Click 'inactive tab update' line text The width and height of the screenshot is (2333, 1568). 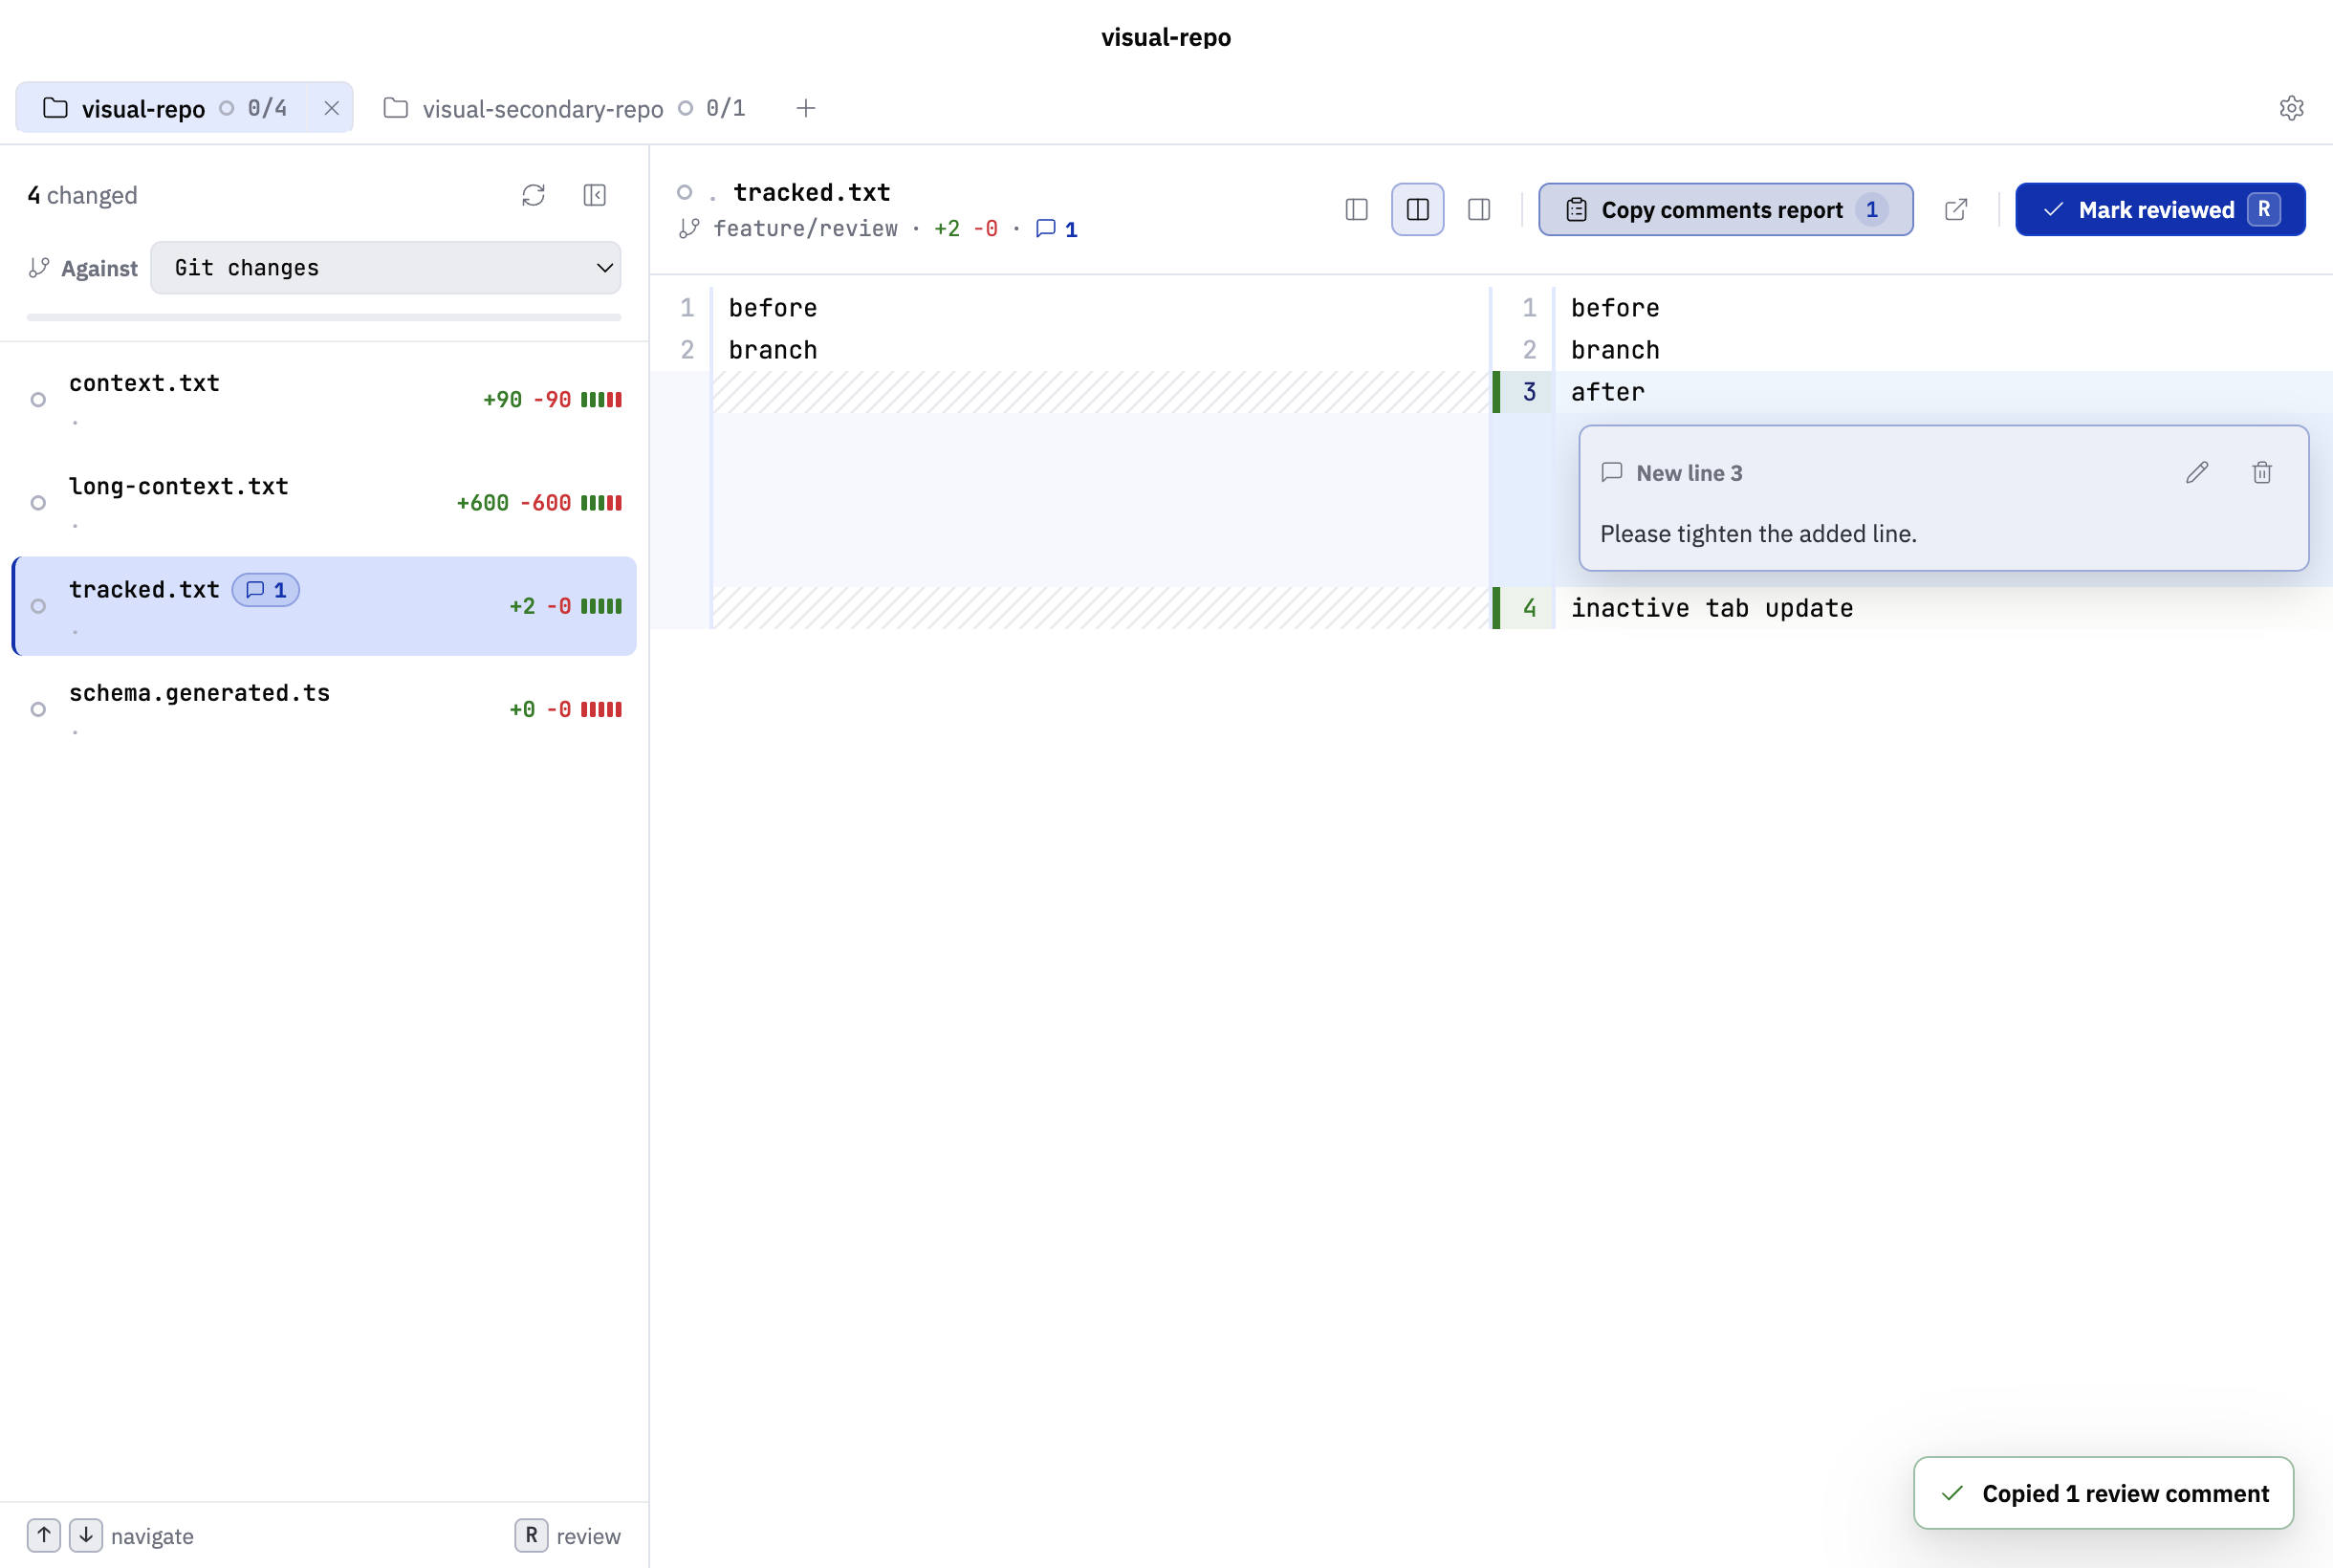[x=1712, y=608]
